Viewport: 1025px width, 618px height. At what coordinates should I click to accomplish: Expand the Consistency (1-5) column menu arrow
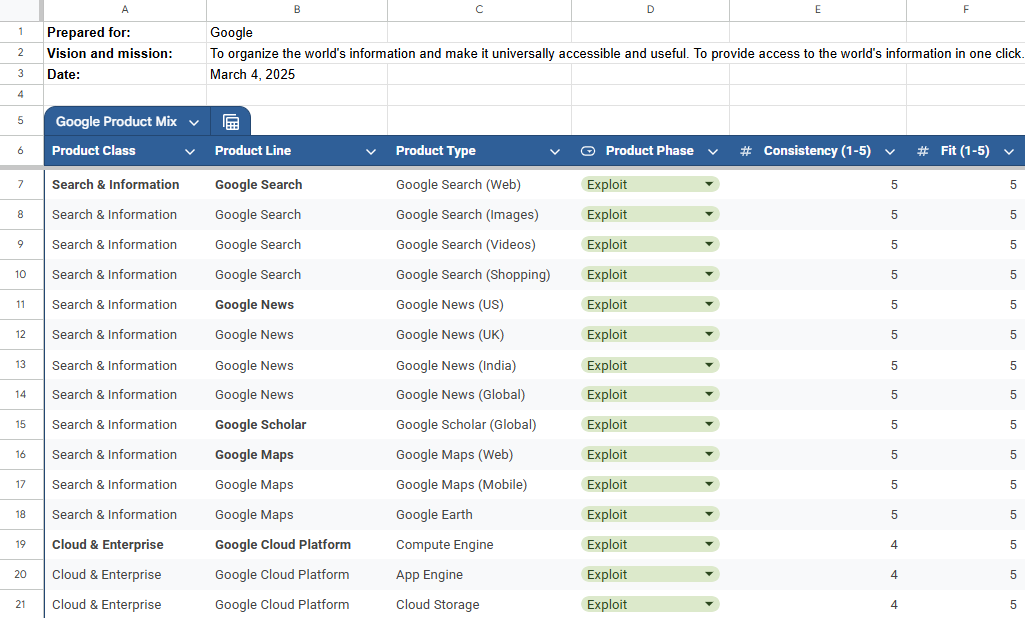tap(890, 152)
